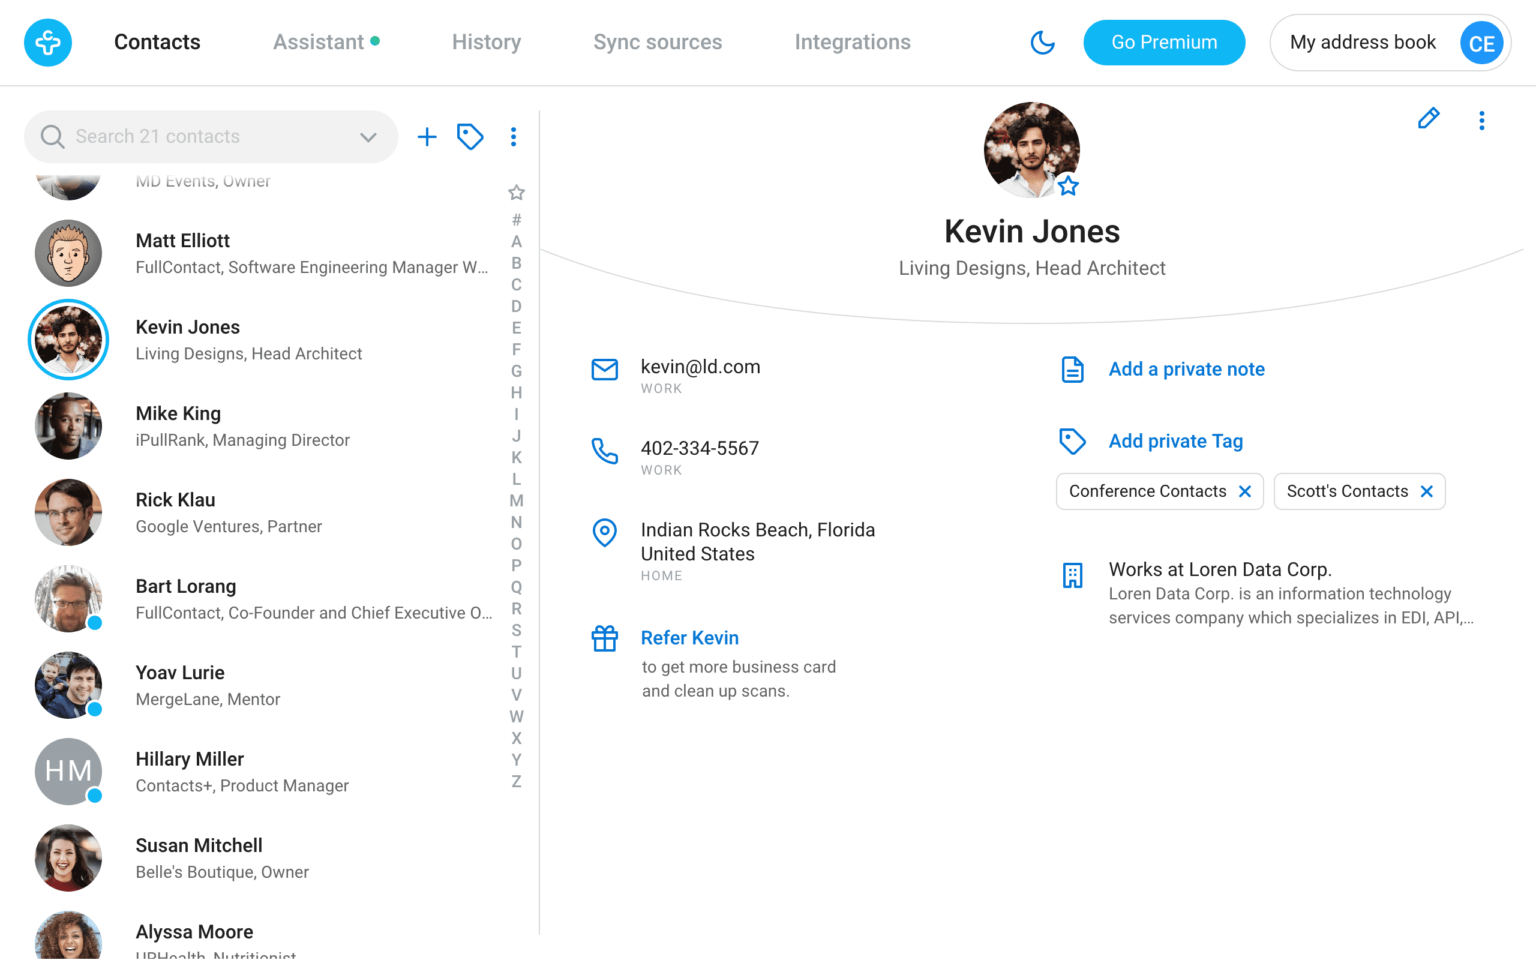Open Kevin's profile three-dot options menu

point(1481,119)
